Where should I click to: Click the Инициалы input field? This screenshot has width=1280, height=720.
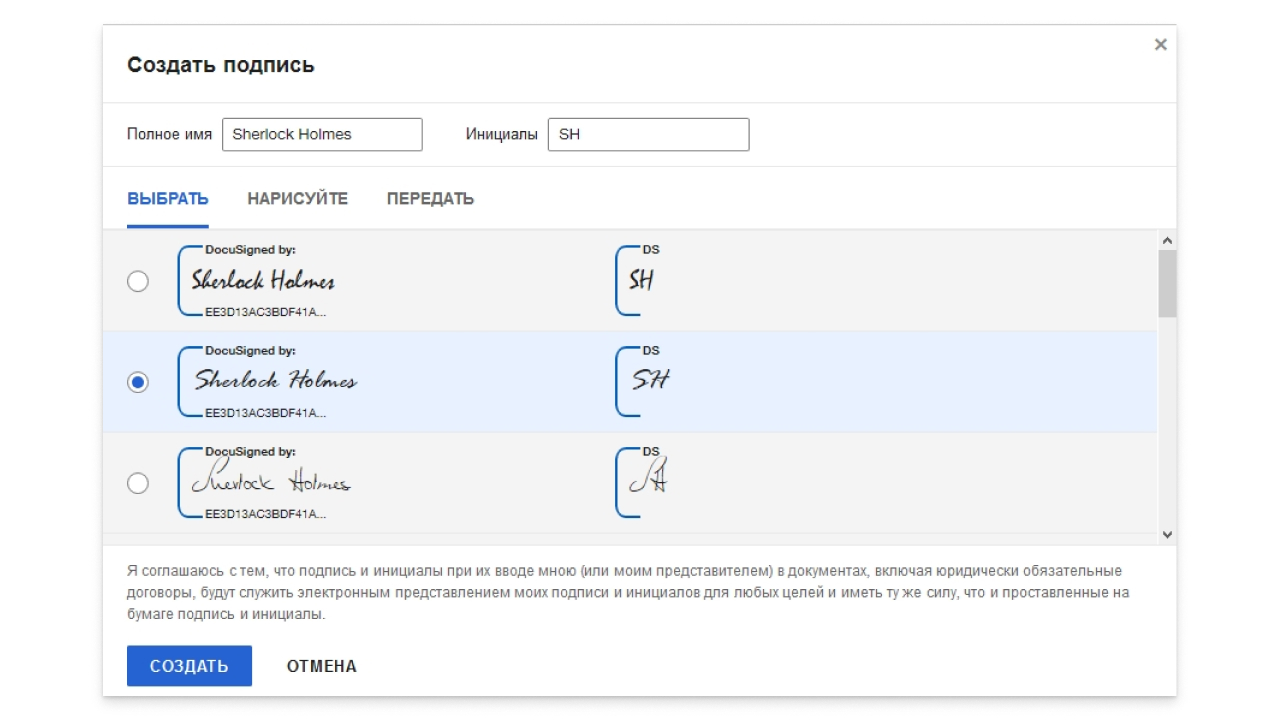[x=648, y=134]
